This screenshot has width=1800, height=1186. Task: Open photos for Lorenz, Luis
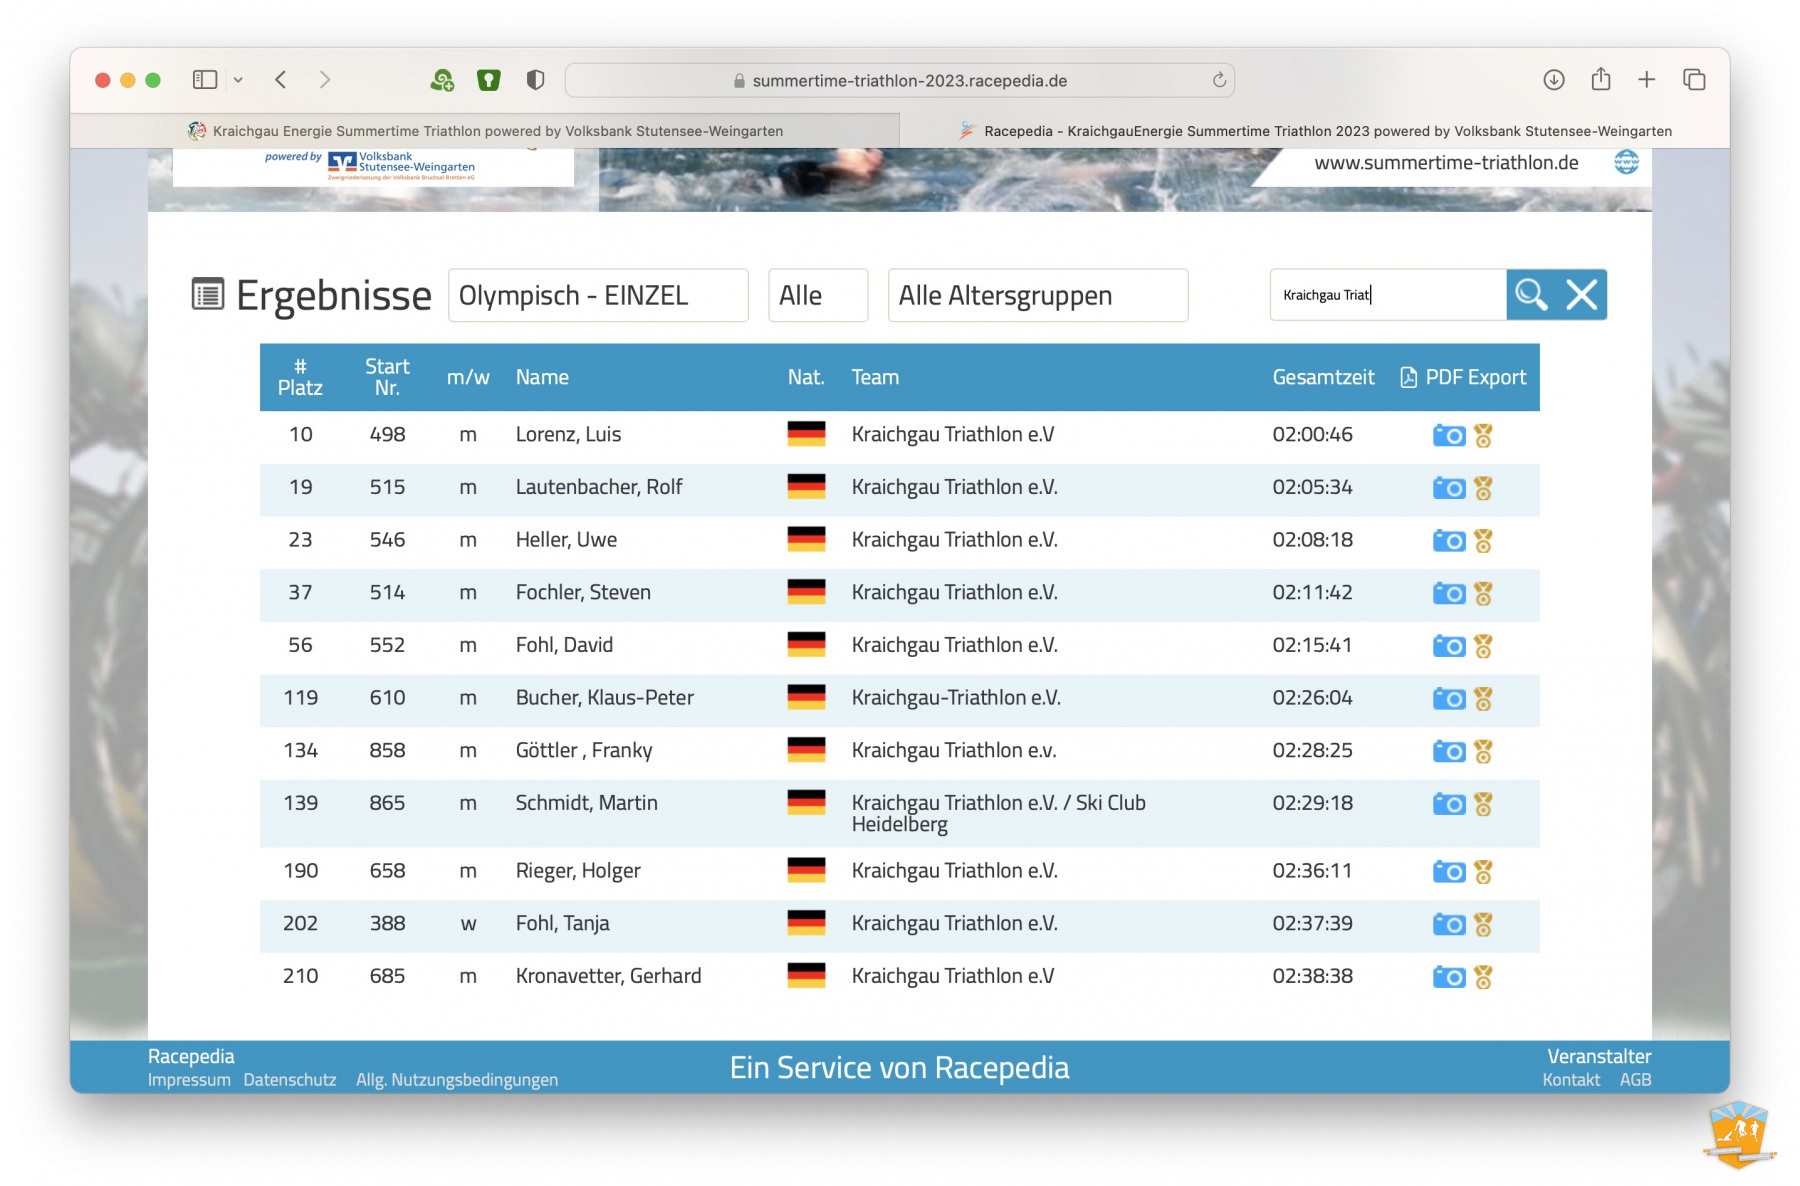pos(1448,436)
